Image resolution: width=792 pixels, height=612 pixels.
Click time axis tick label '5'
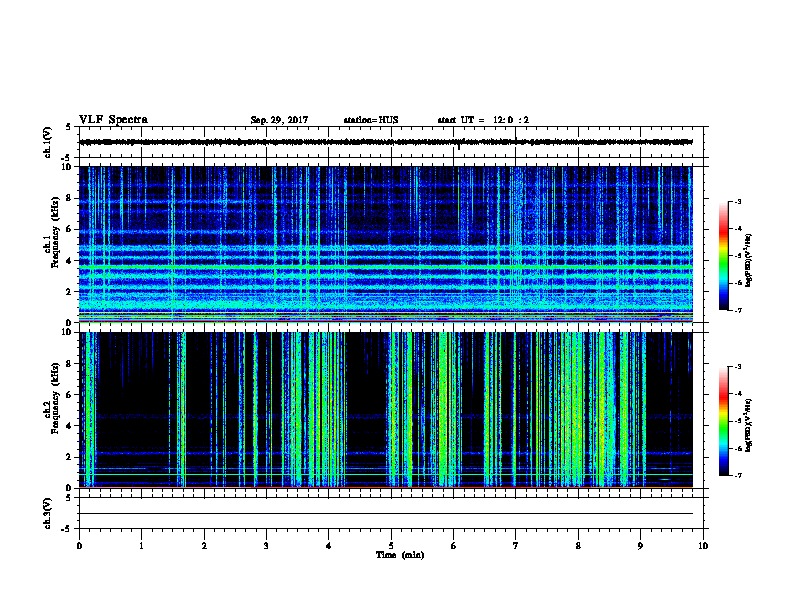click(391, 546)
